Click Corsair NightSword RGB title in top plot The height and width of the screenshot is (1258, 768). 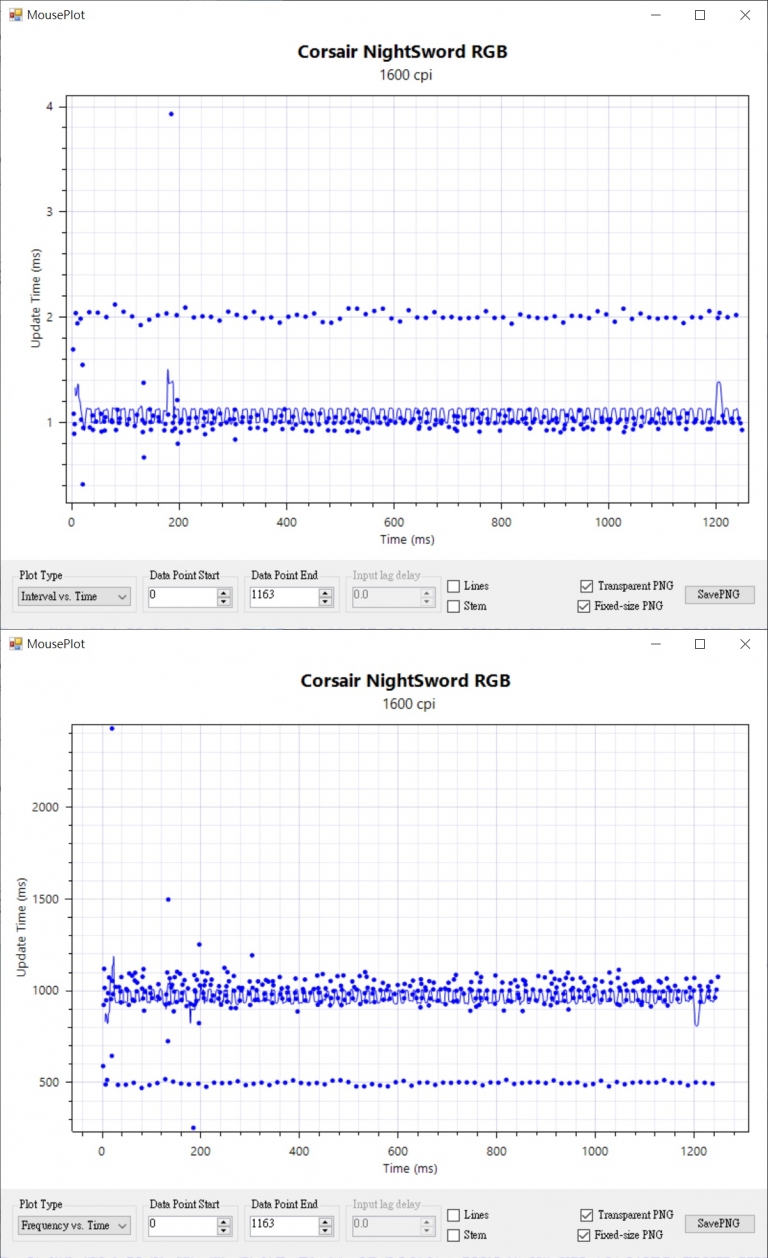pyautogui.click(x=402, y=52)
